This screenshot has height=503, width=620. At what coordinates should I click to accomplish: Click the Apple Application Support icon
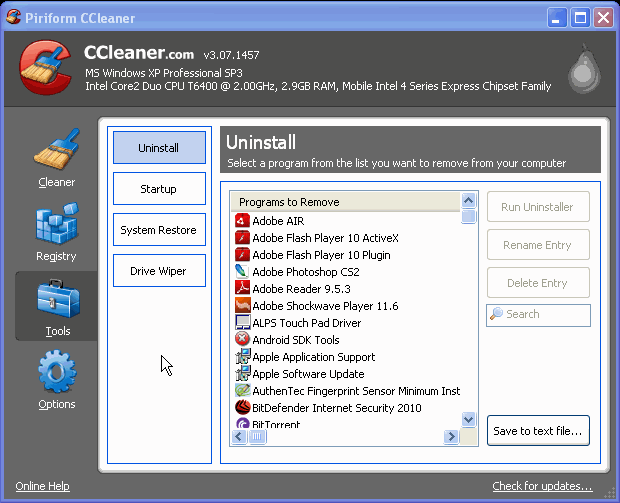242,356
